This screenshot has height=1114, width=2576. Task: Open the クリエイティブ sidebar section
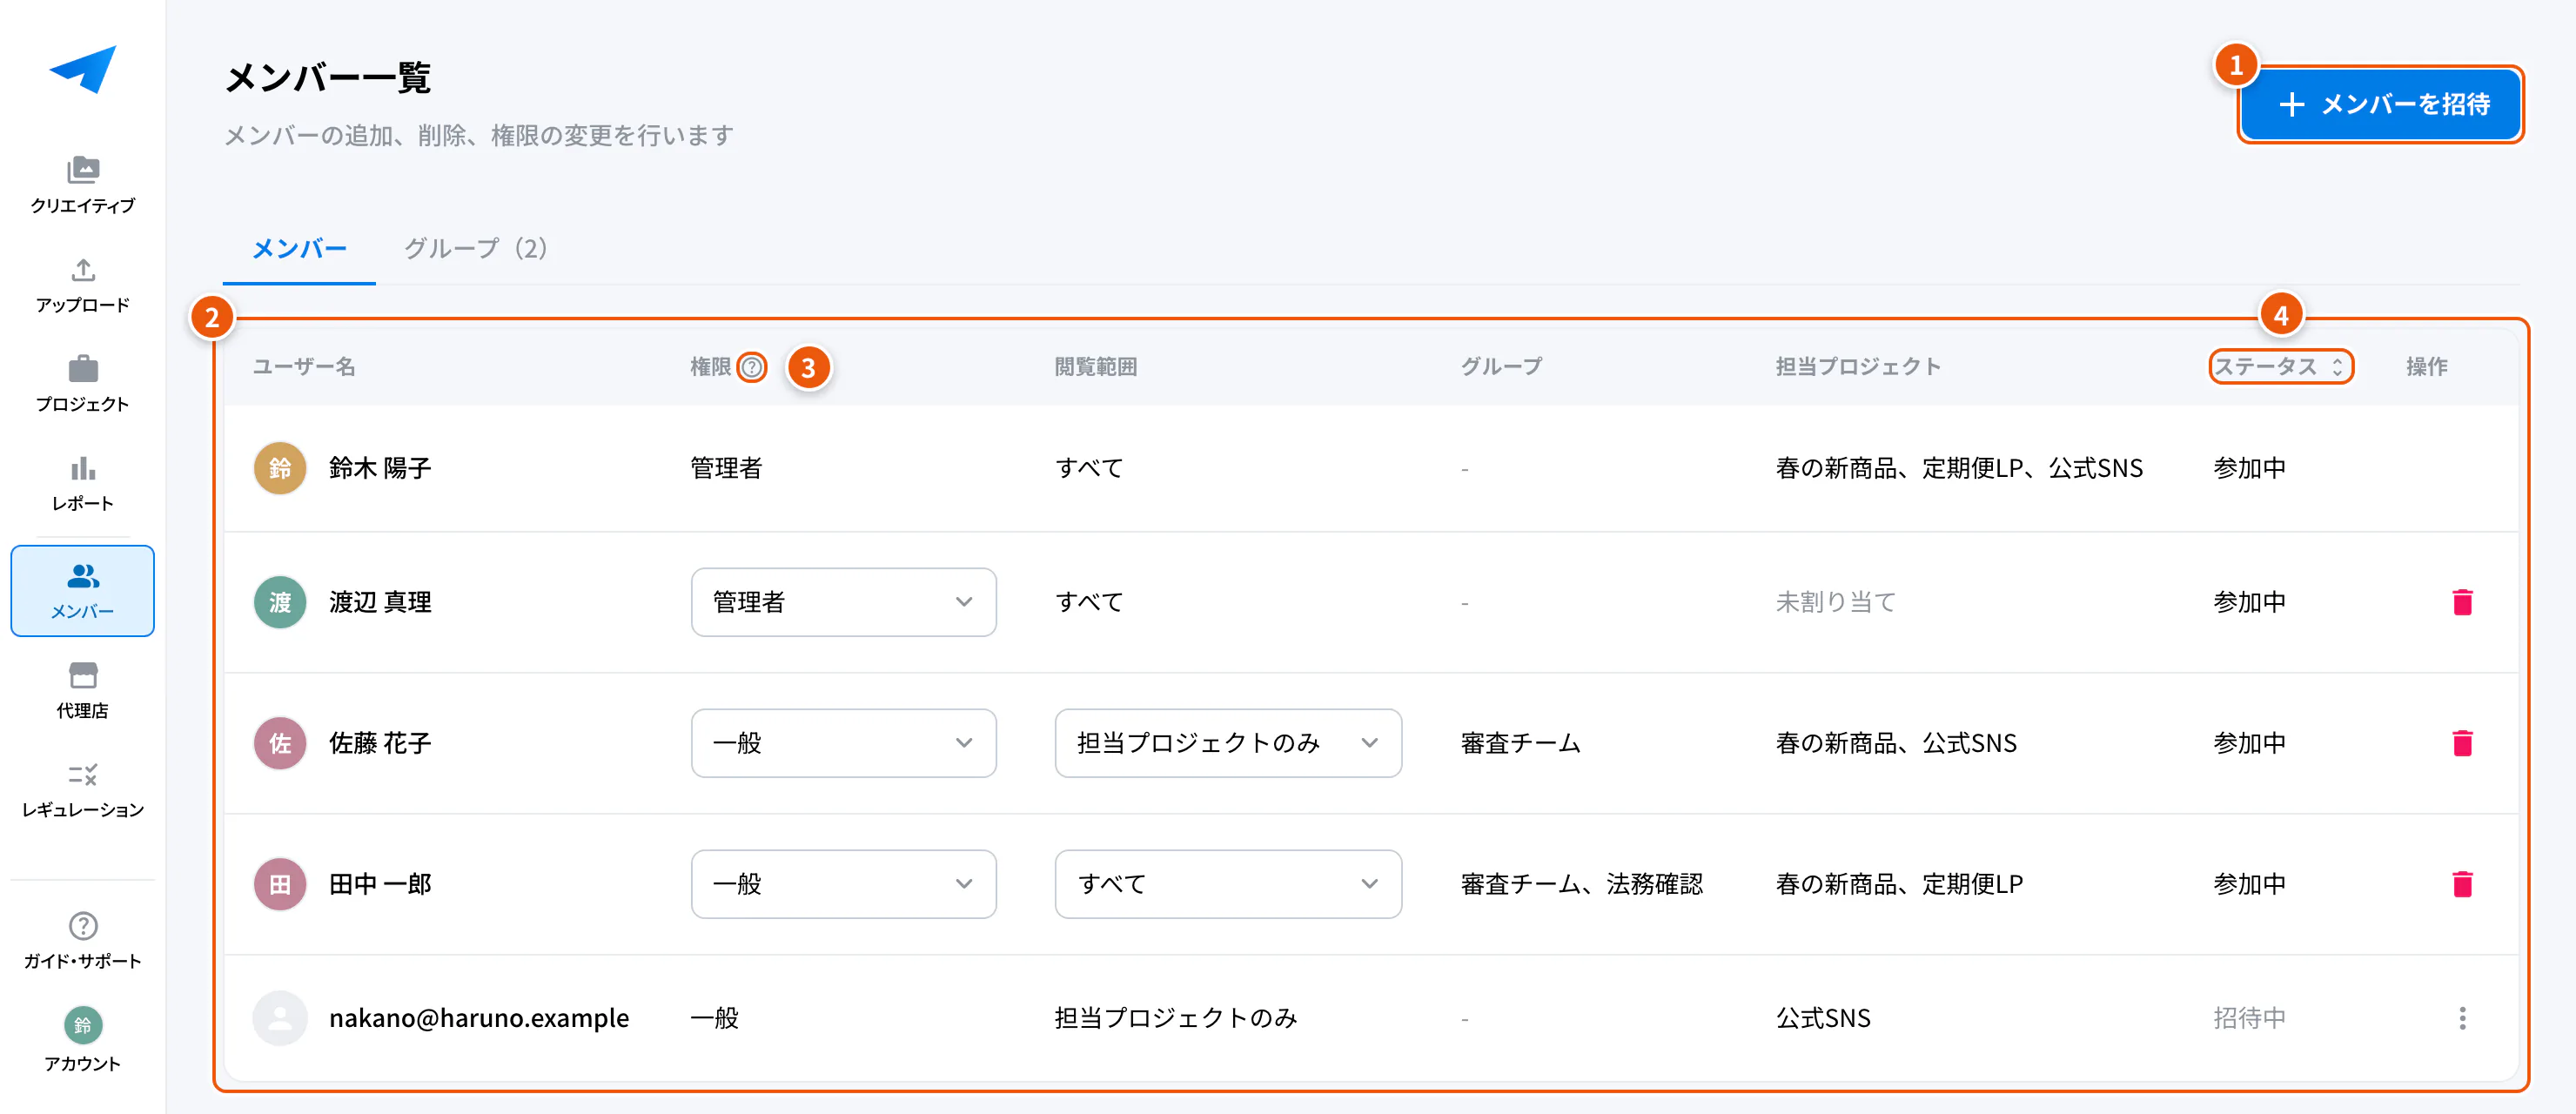pyautogui.click(x=83, y=185)
